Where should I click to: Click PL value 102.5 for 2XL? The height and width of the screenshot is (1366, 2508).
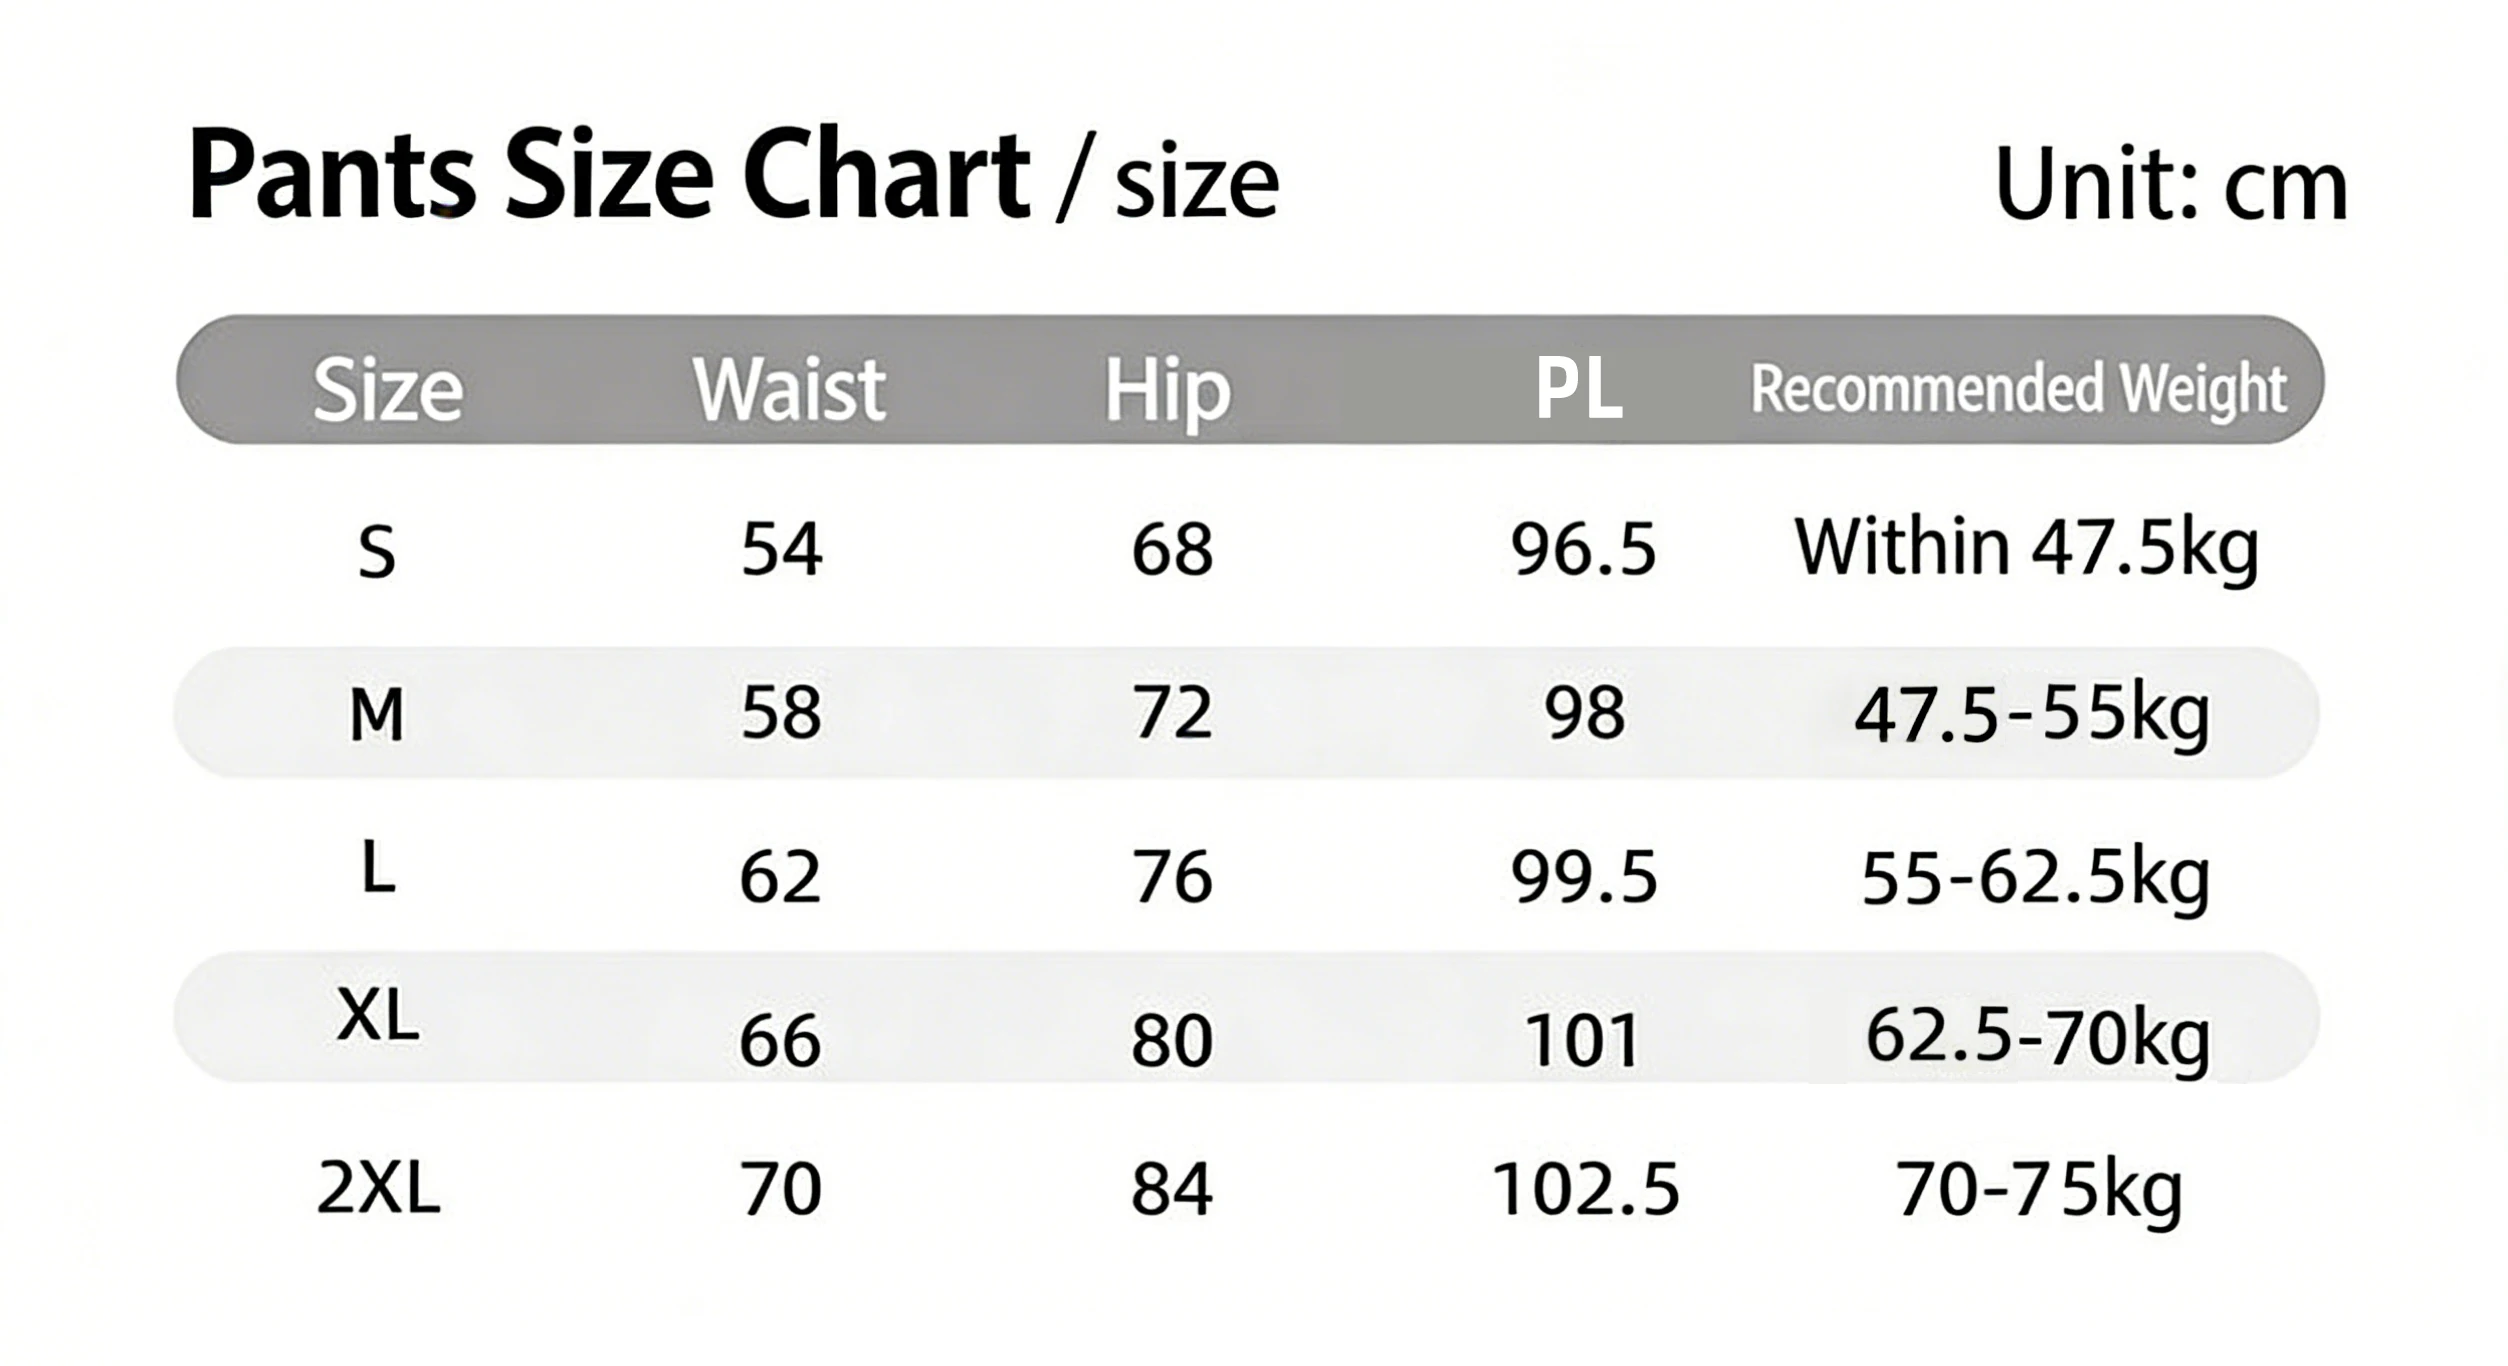(x=1585, y=1189)
